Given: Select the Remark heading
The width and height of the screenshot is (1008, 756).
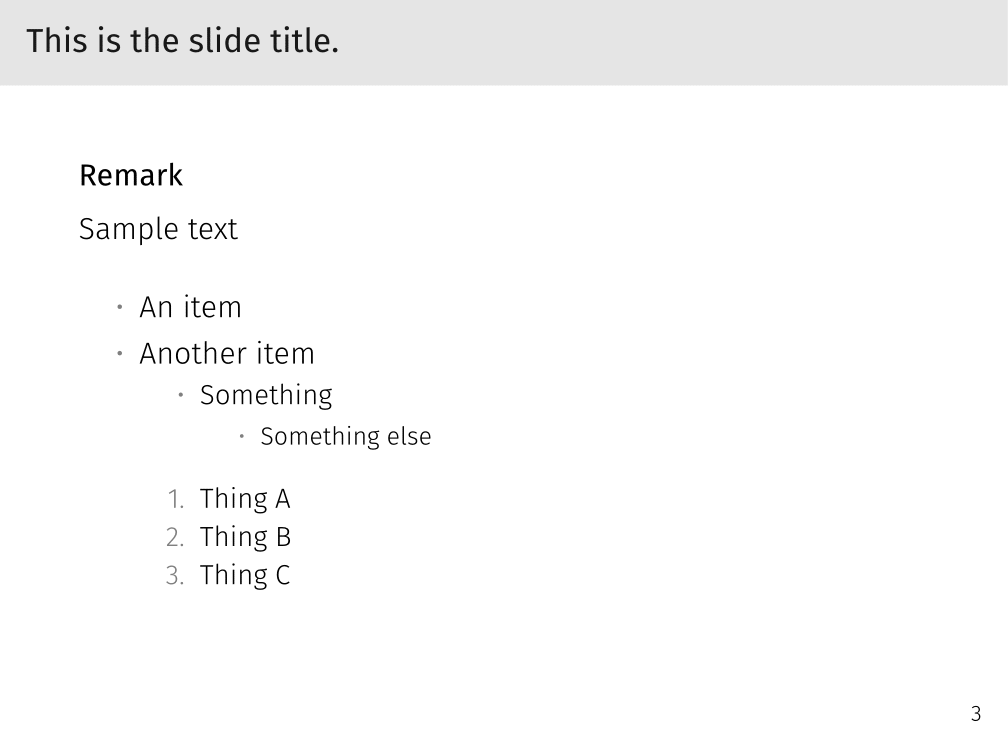Looking at the screenshot, I should point(131,175).
